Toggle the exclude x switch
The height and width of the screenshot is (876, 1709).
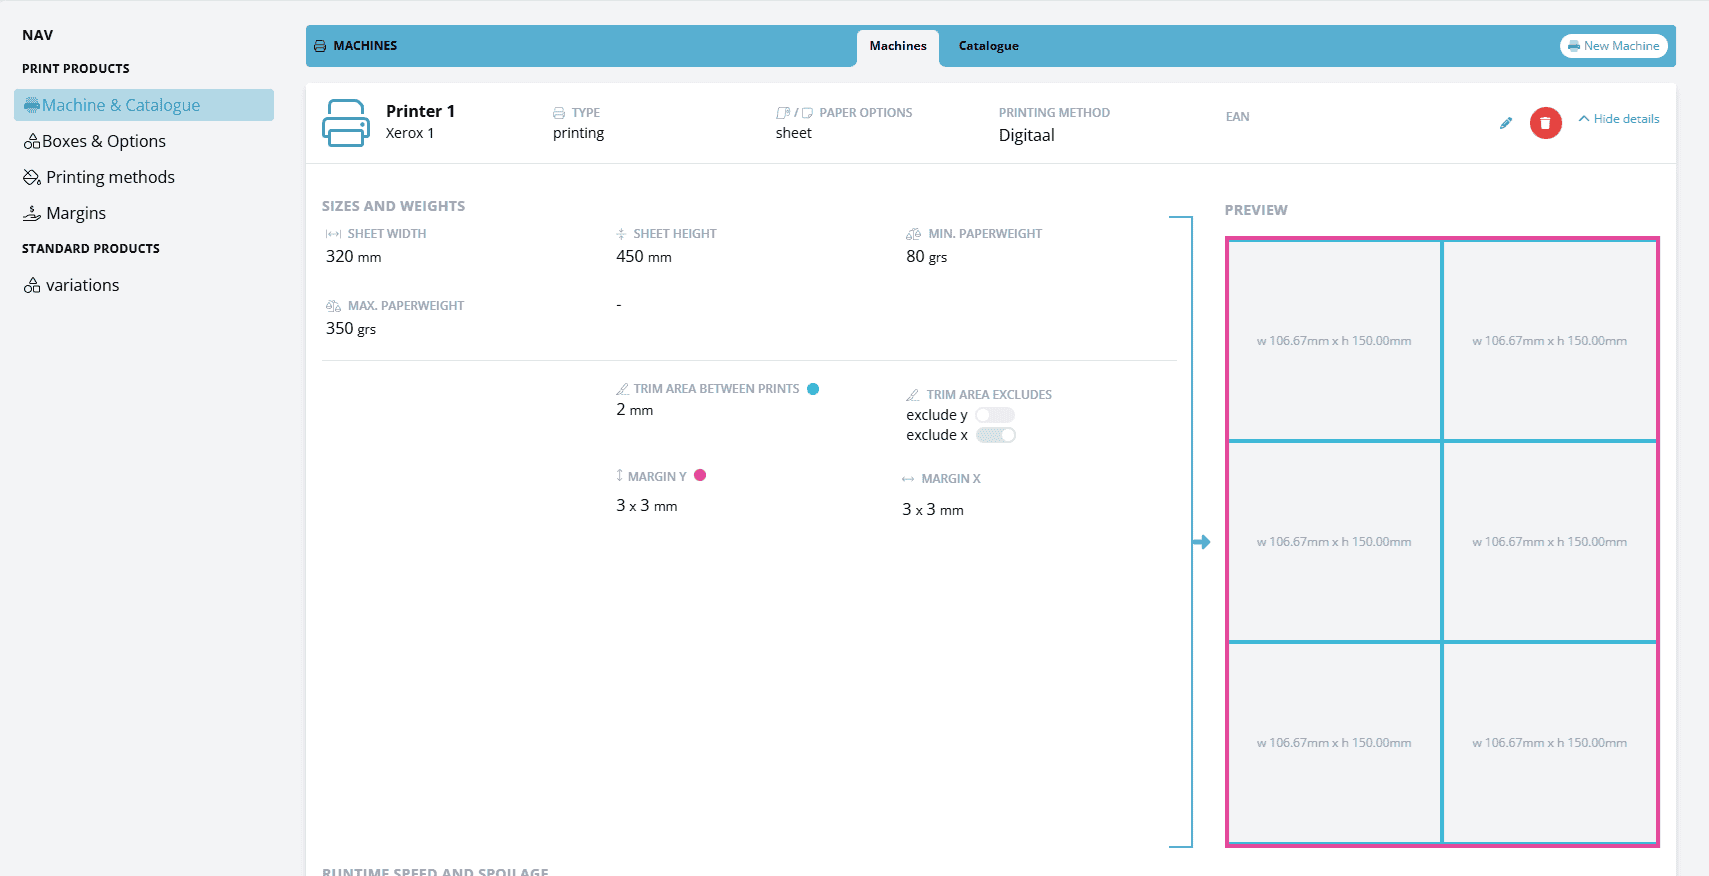coord(996,435)
